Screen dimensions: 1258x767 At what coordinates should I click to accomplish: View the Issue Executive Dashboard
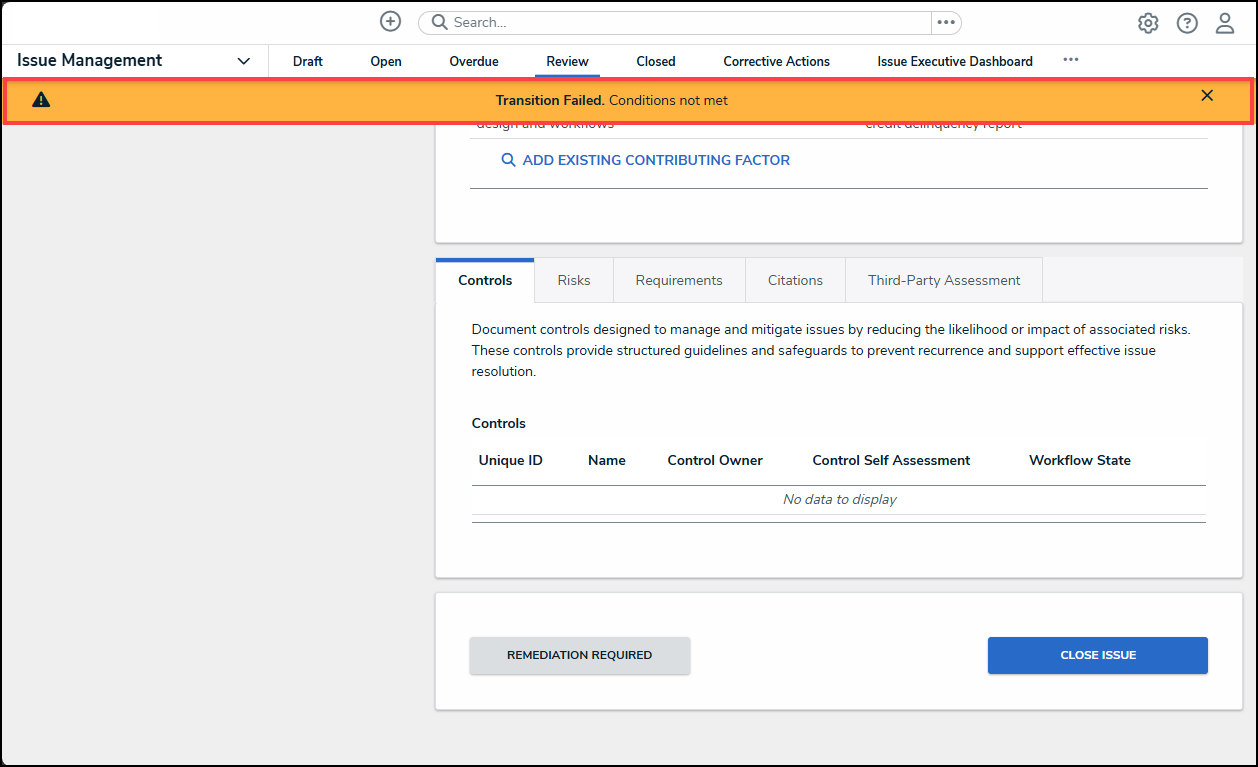pos(954,61)
